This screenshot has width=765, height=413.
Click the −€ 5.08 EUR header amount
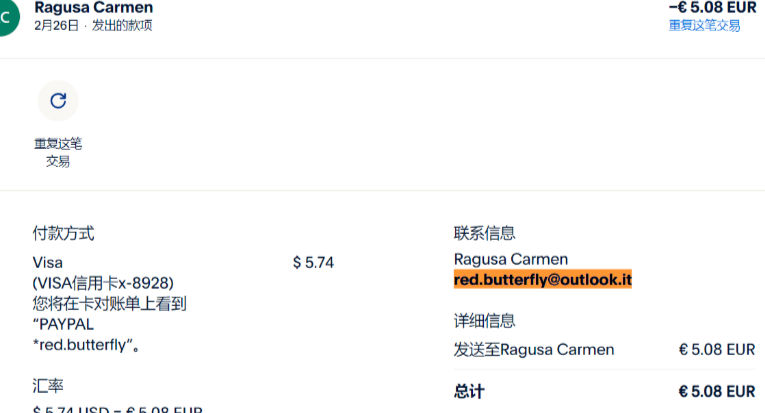click(712, 7)
